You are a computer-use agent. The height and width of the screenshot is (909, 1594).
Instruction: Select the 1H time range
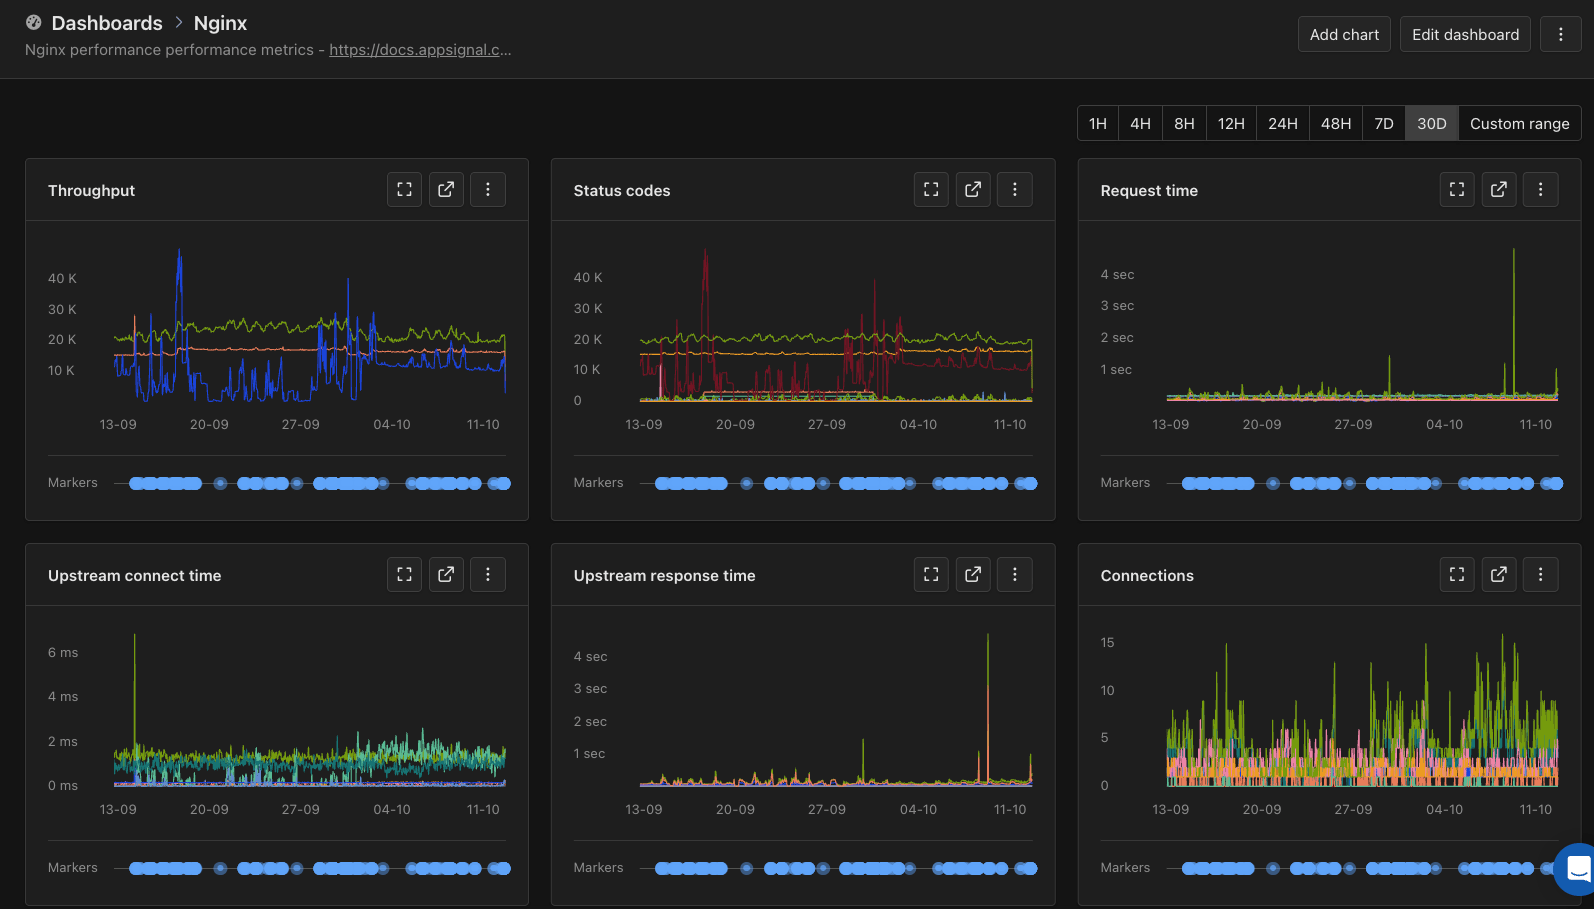pos(1098,123)
